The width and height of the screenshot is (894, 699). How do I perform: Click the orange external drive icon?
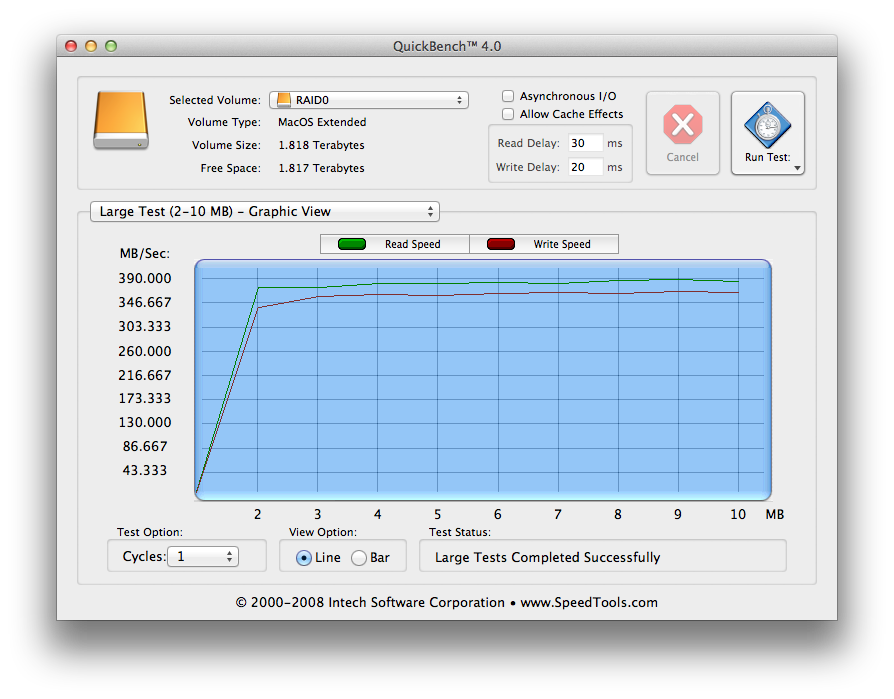click(x=121, y=120)
